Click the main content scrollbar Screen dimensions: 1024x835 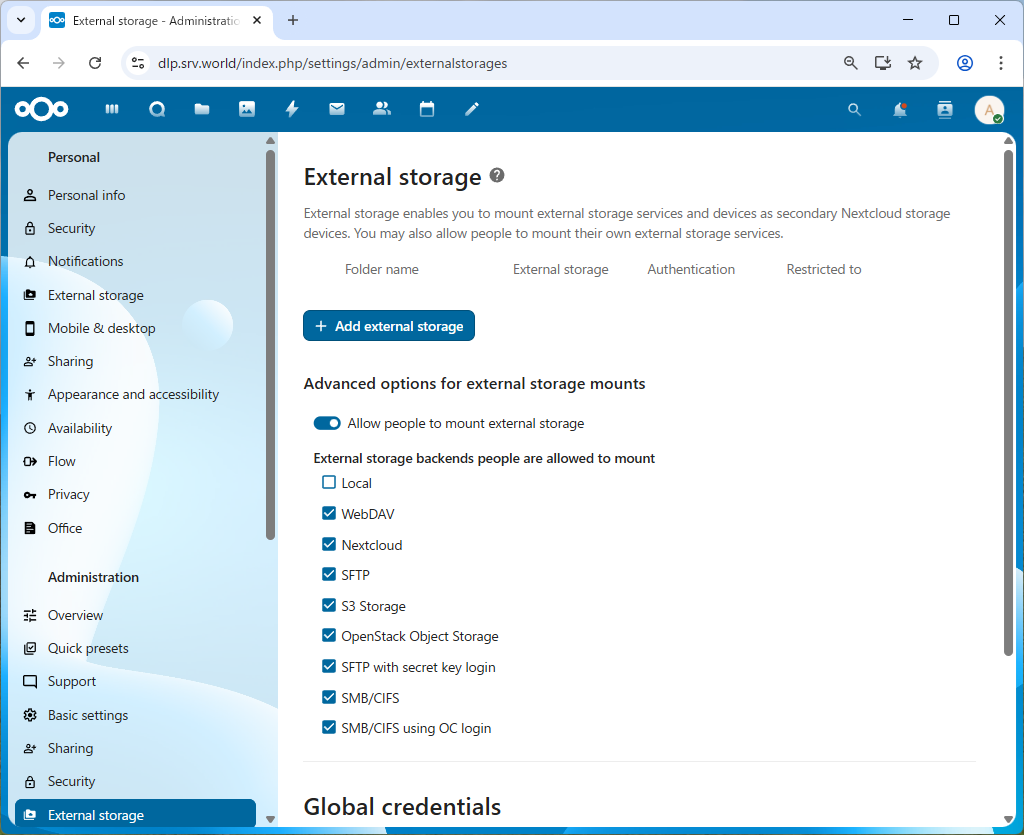(x=1008, y=403)
